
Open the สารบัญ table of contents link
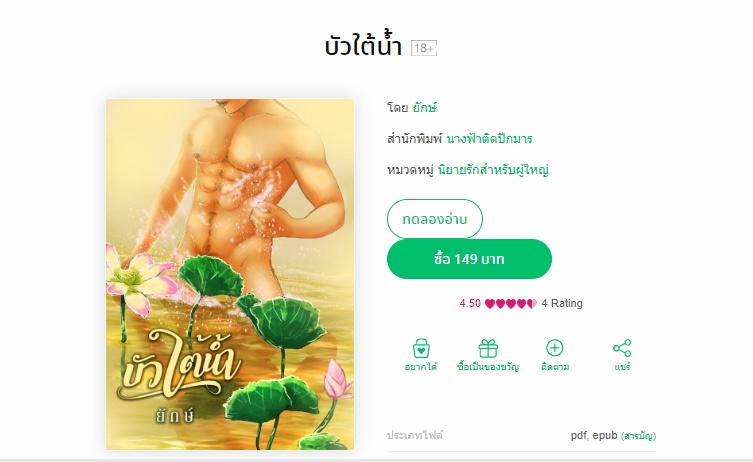[638, 436]
